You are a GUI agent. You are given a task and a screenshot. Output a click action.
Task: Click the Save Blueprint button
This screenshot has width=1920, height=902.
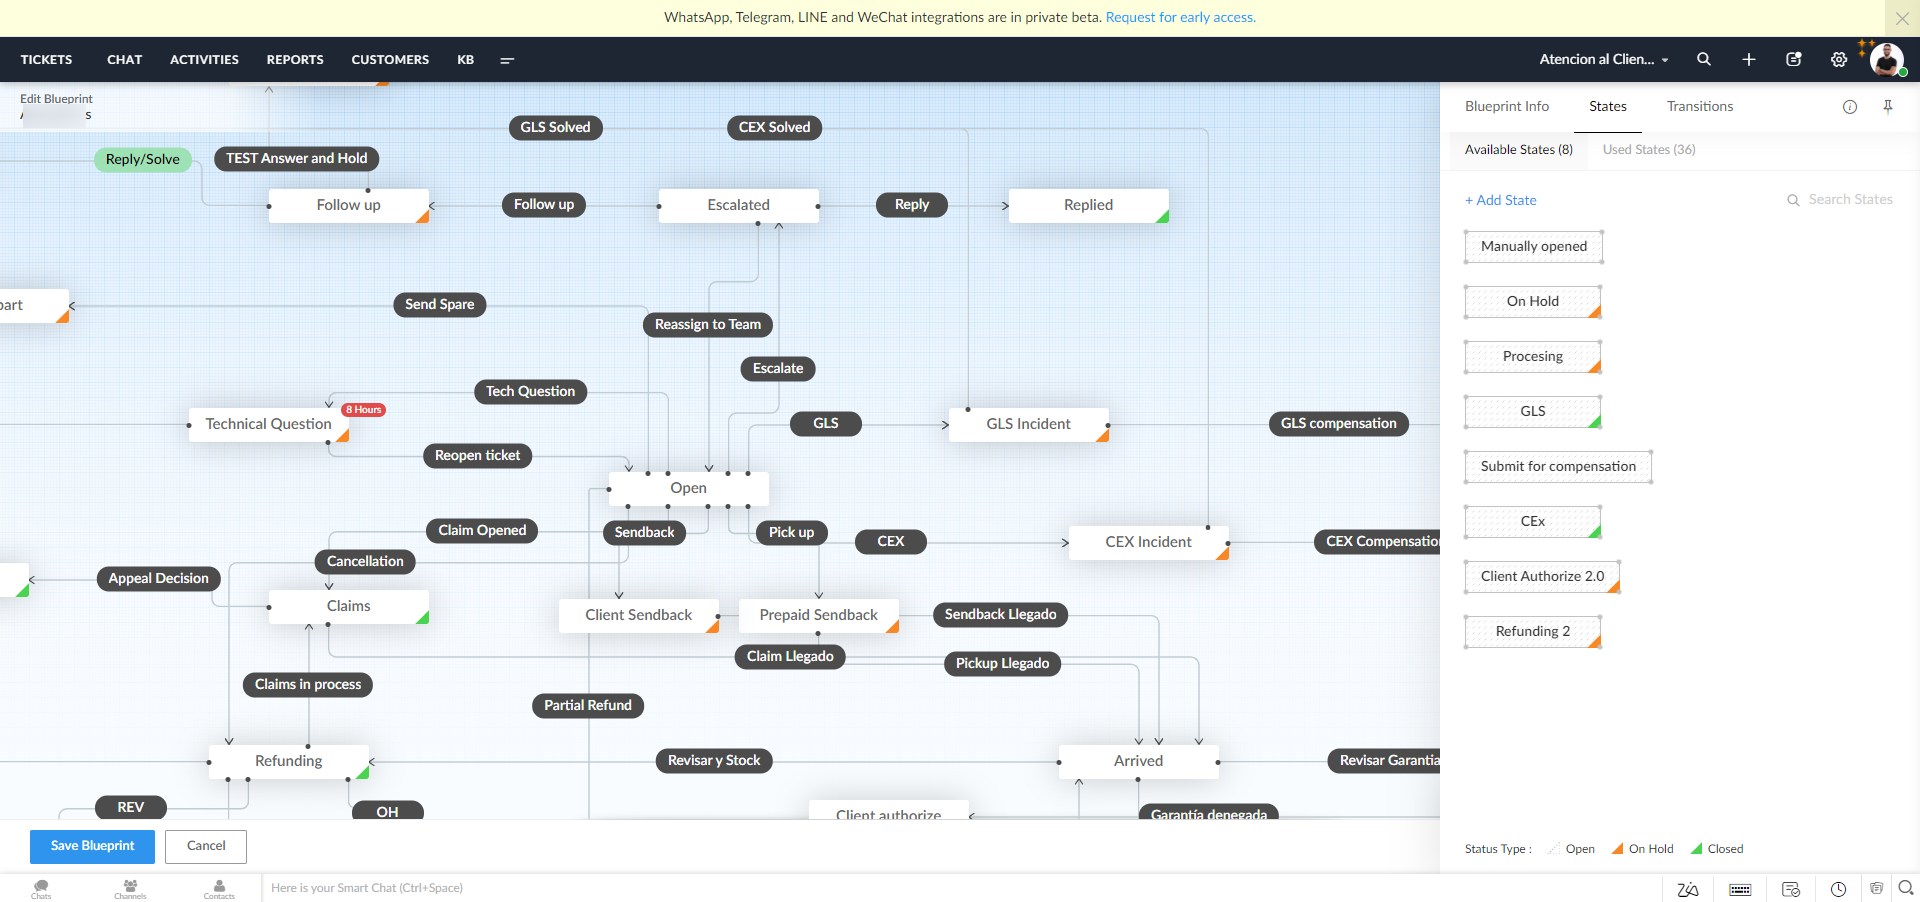93,846
